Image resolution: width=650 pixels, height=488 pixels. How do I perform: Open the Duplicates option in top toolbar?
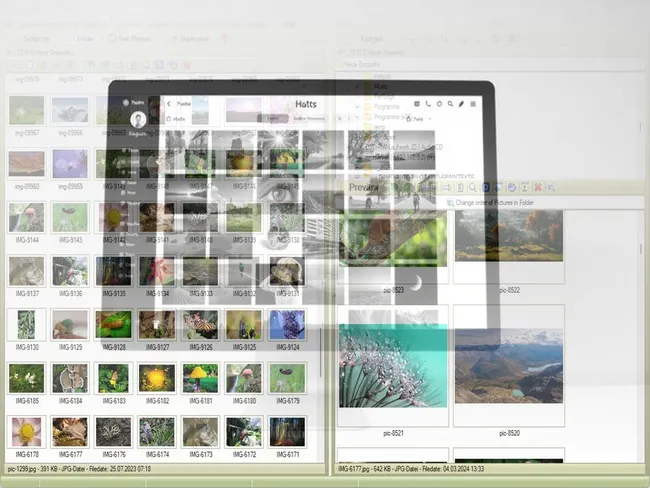pyautogui.click(x=190, y=39)
